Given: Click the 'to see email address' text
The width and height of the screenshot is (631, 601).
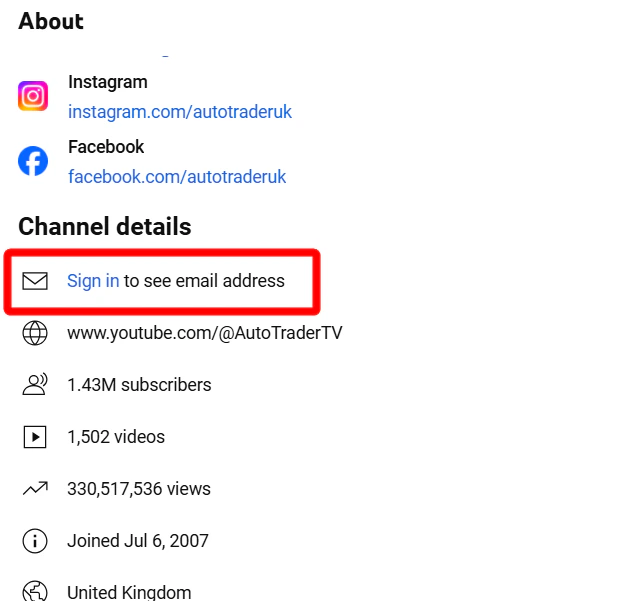Looking at the screenshot, I should [204, 281].
